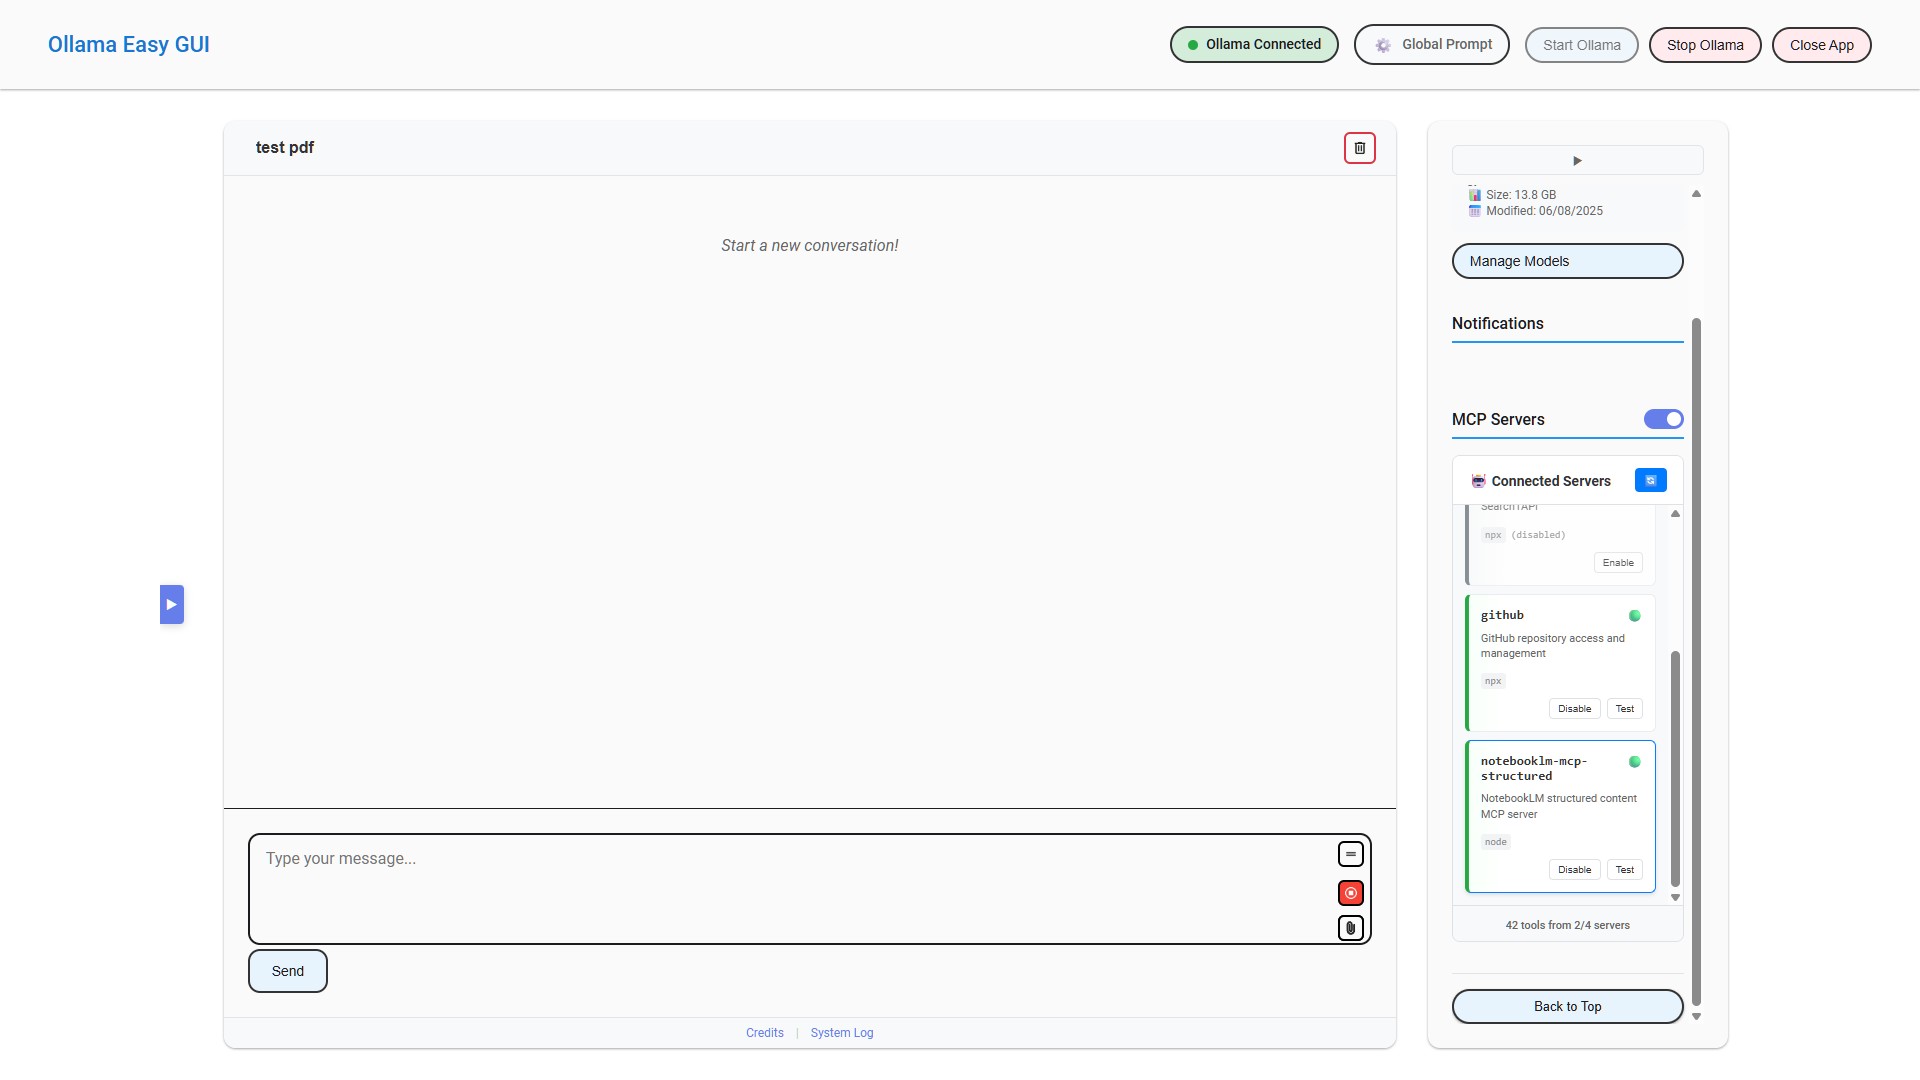This screenshot has height=1080, width=1920.
Task: Click the notebooklm-mcp-structured green status dot
Action: pos(1634,762)
